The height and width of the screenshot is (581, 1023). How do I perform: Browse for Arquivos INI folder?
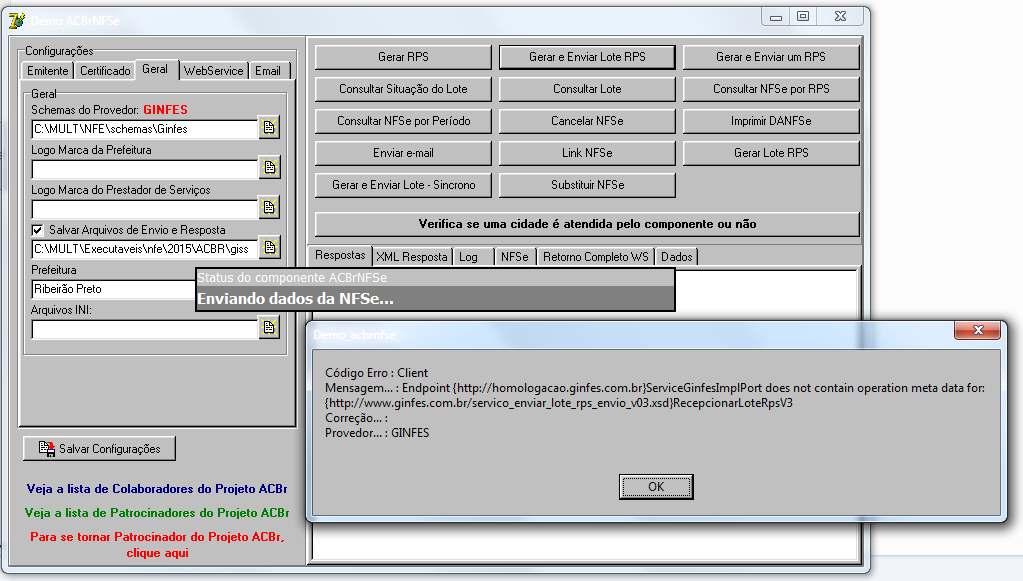click(269, 327)
